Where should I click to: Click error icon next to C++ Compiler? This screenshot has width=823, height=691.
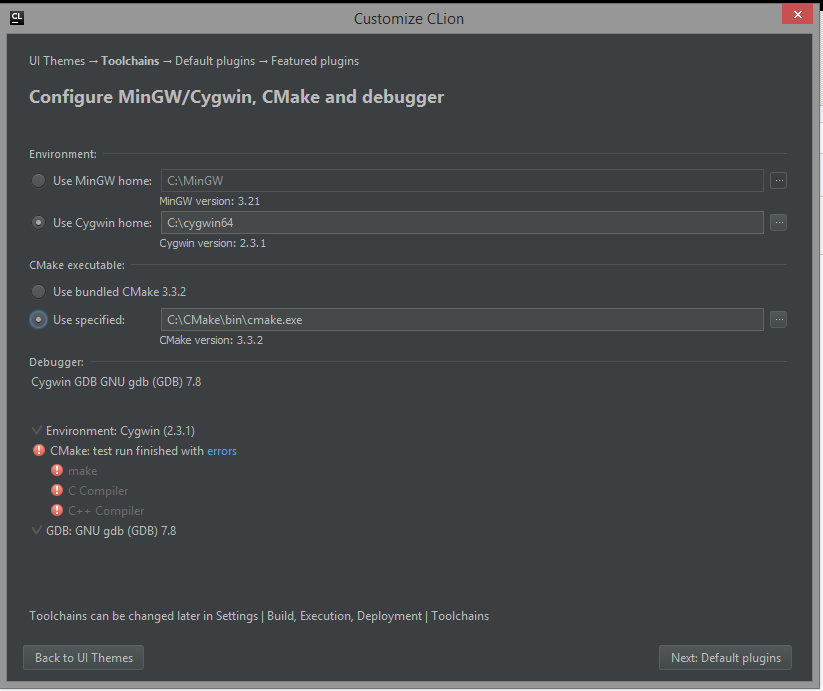(57, 511)
